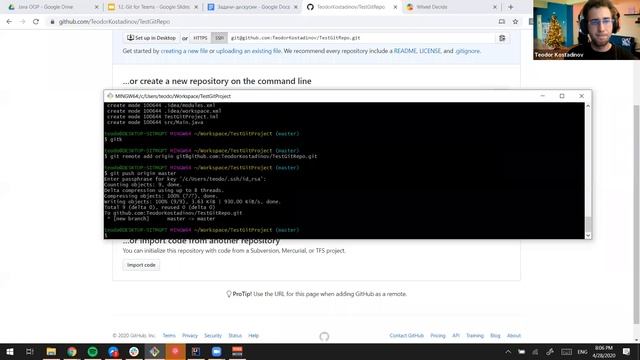Open the About footer link
The height and width of the screenshot is (360, 640).
pos(514,336)
